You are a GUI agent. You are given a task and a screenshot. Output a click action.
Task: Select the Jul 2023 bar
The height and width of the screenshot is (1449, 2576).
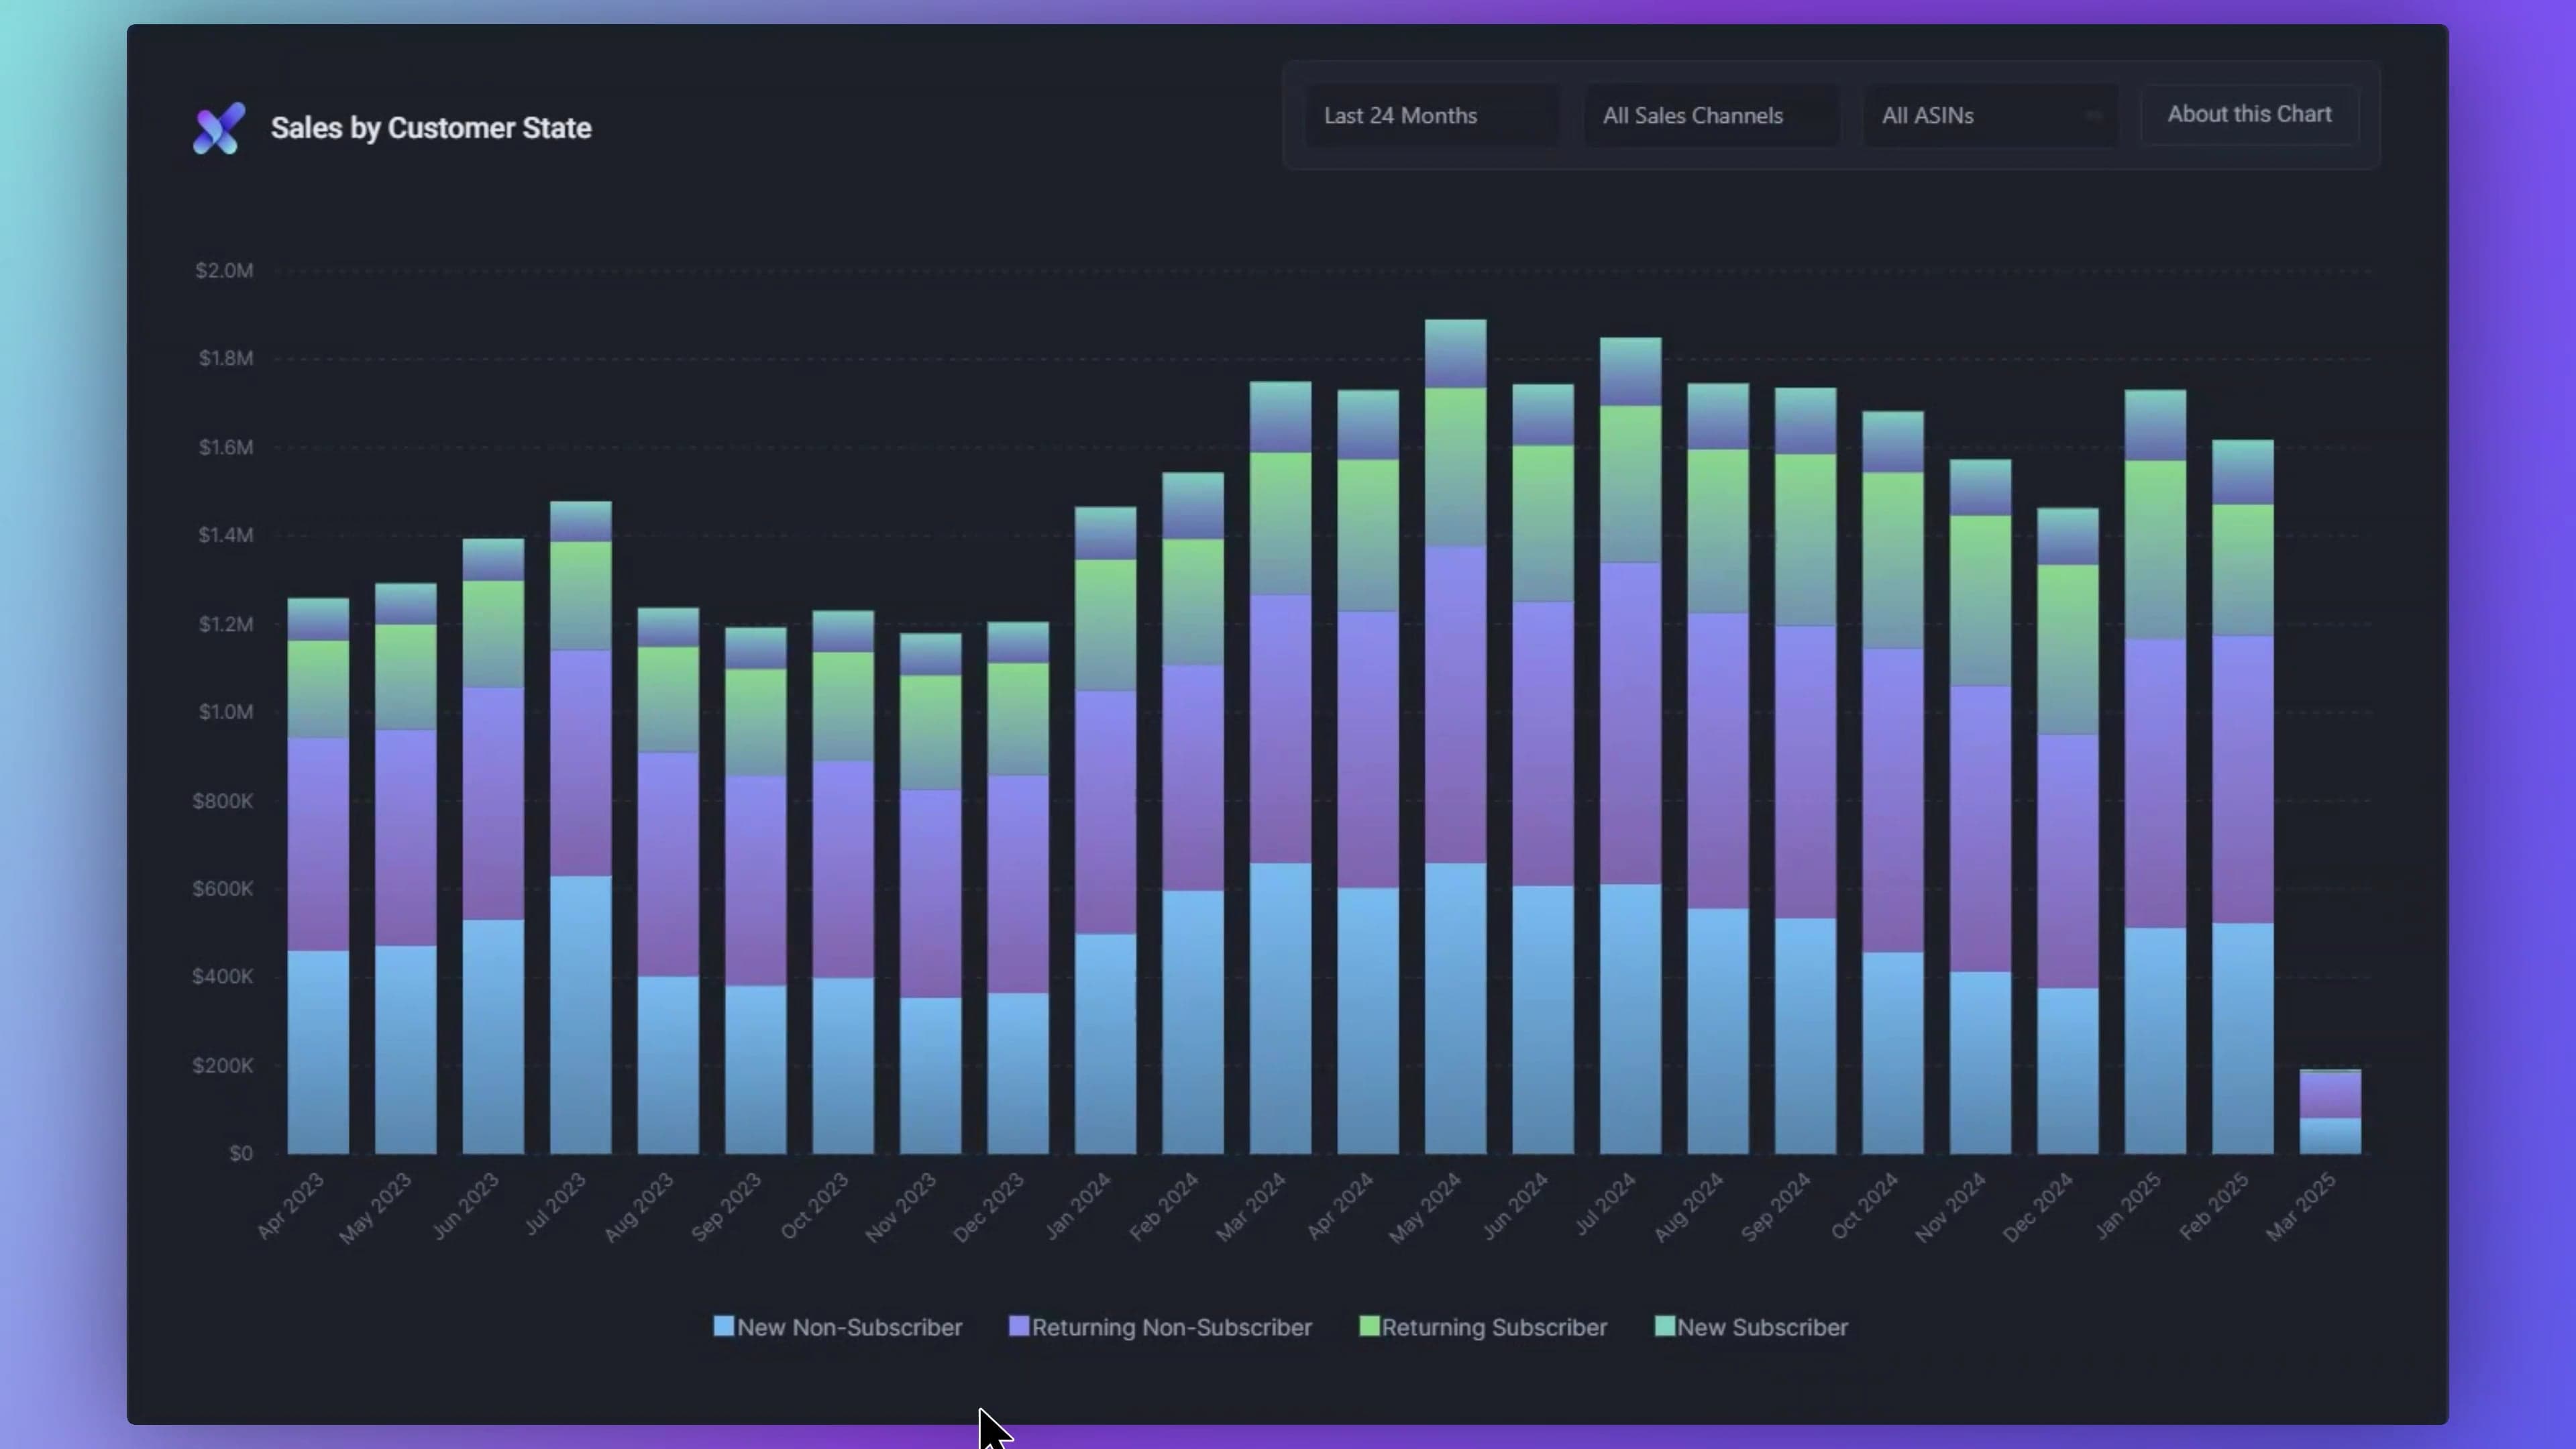(x=580, y=828)
